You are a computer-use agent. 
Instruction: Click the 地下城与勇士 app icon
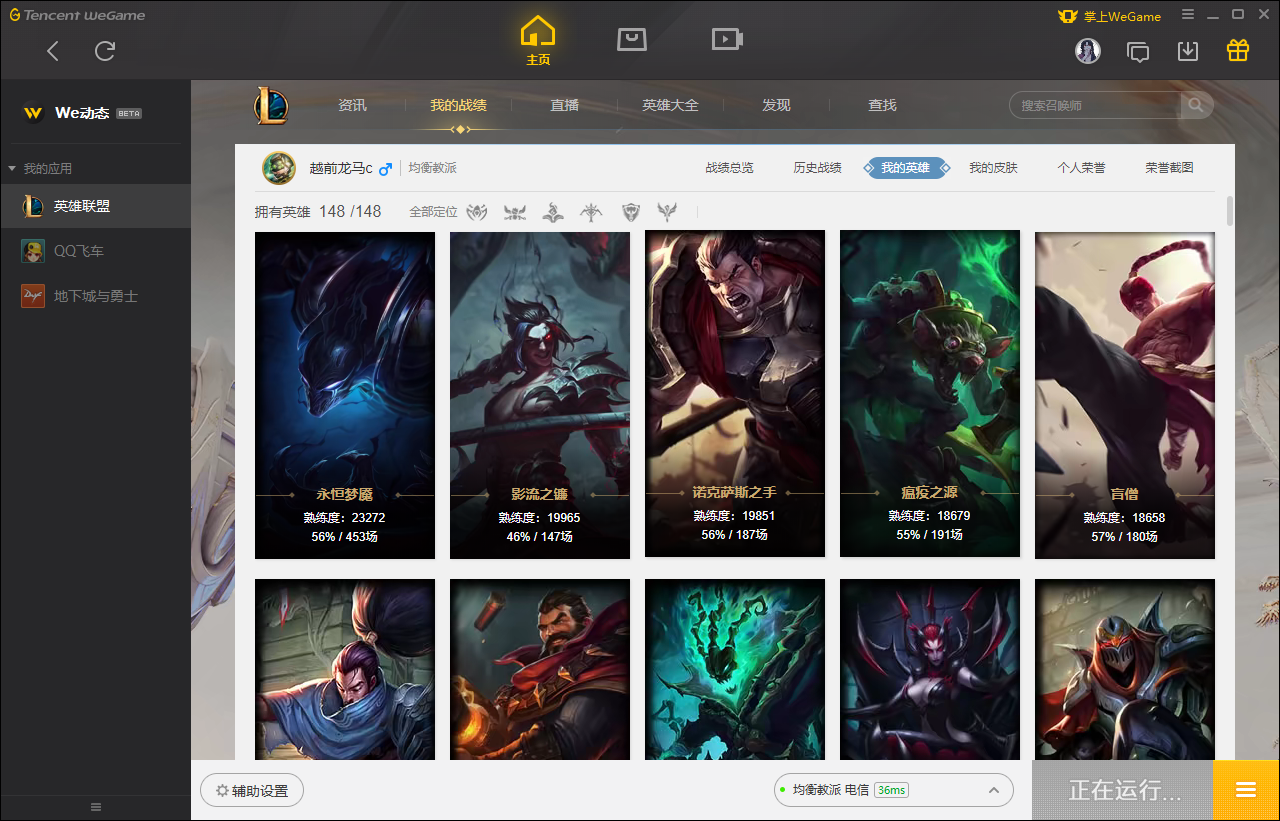(33, 296)
